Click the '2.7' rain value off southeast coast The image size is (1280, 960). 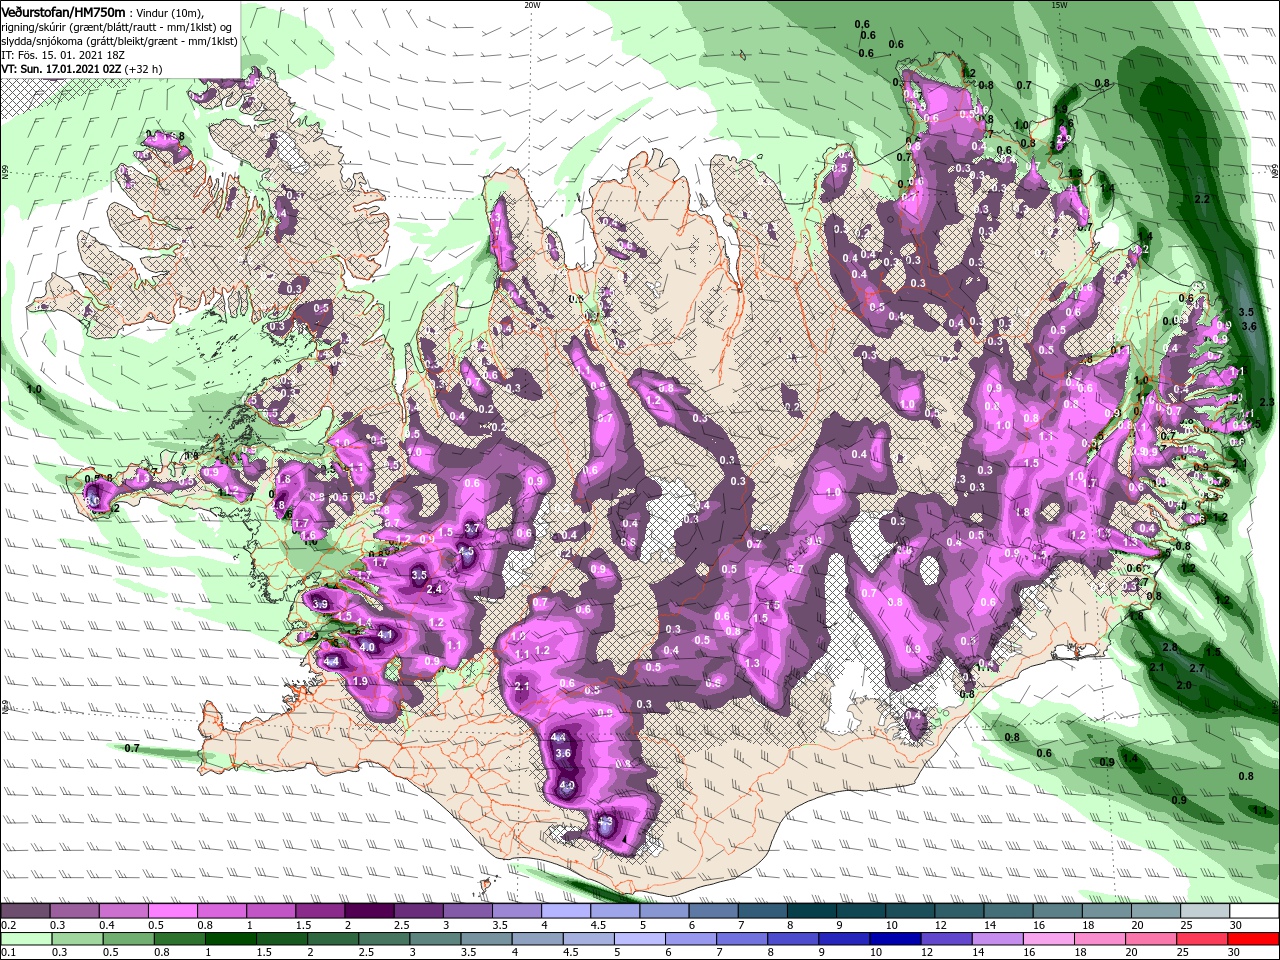point(1196,667)
